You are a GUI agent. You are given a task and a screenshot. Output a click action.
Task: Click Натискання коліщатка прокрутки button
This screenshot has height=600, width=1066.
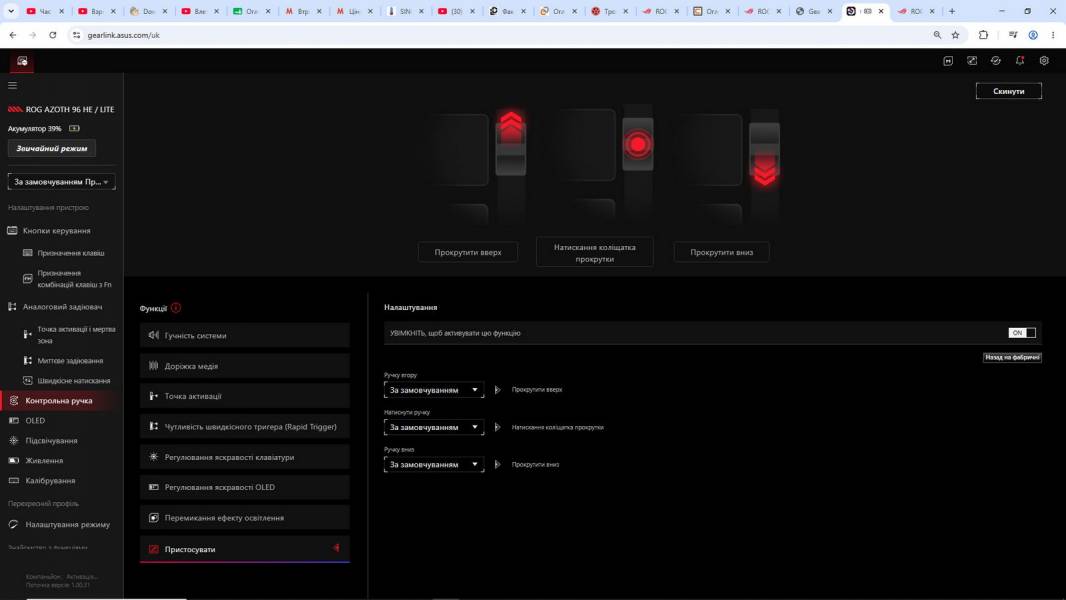(595, 253)
